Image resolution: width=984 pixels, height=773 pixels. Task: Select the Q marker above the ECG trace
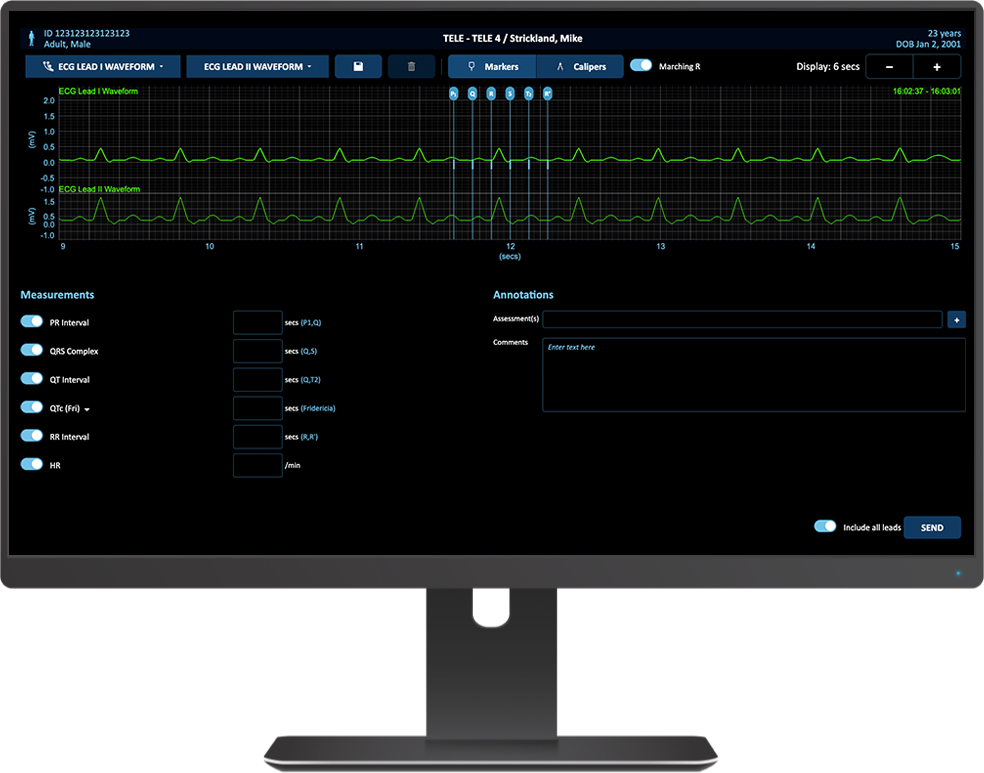tap(472, 93)
